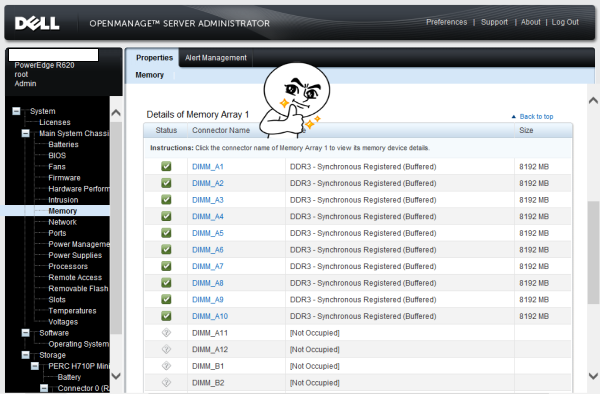Image resolution: width=600 pixels, height=394 pixels.
Task: Click the green status icon for DIMM_A8
Action: click(x=166, y=283)
